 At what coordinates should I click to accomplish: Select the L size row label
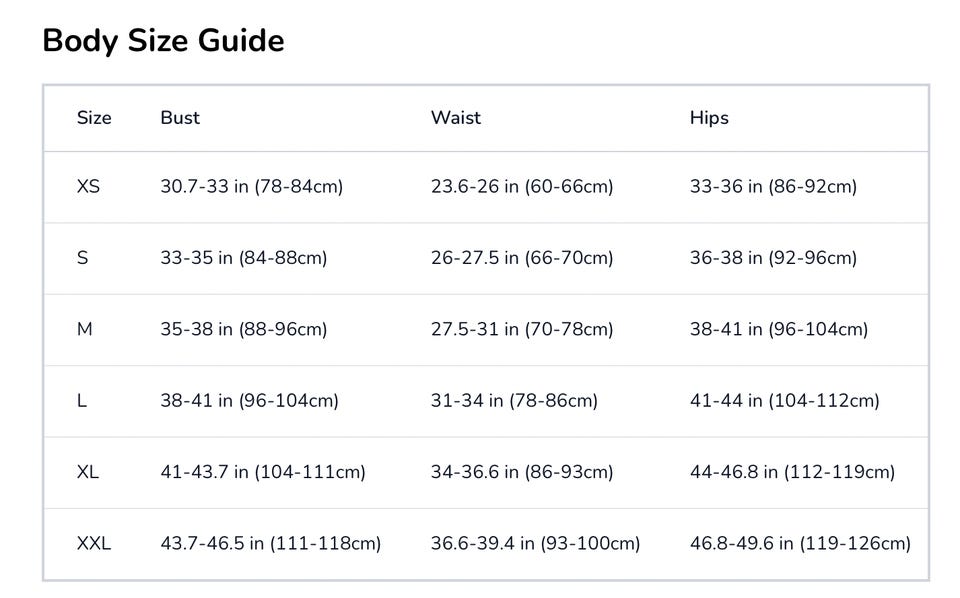click(82, 401)
